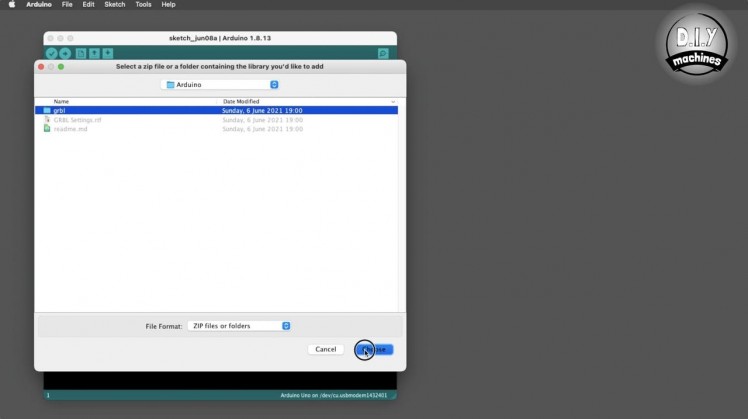Click the grbl date Sunday, 6 June 2021 19:00
The height and width of the screenshot is (419, 748).
[262, 110]
